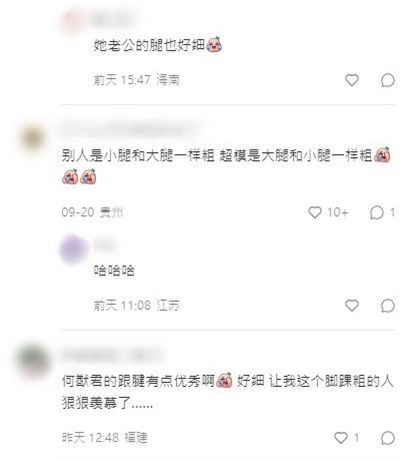Click the blurred username above 何猷君 comment
The height and width of the screenshot is (459, 418).
(113, 354)
